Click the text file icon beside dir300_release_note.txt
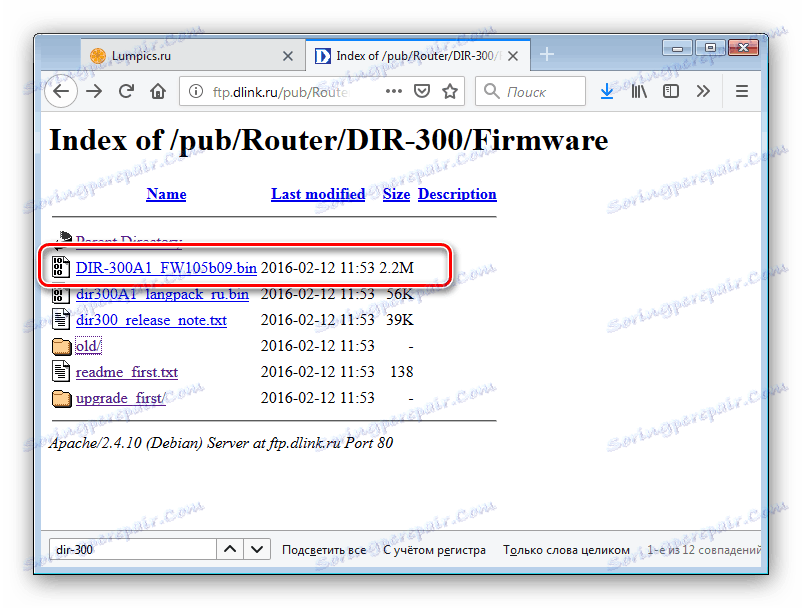802x608 pixels. (x=61, y=320)
